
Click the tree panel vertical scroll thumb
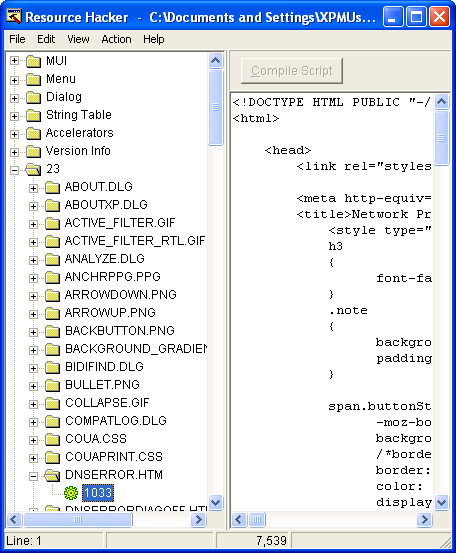click(215, 107)
